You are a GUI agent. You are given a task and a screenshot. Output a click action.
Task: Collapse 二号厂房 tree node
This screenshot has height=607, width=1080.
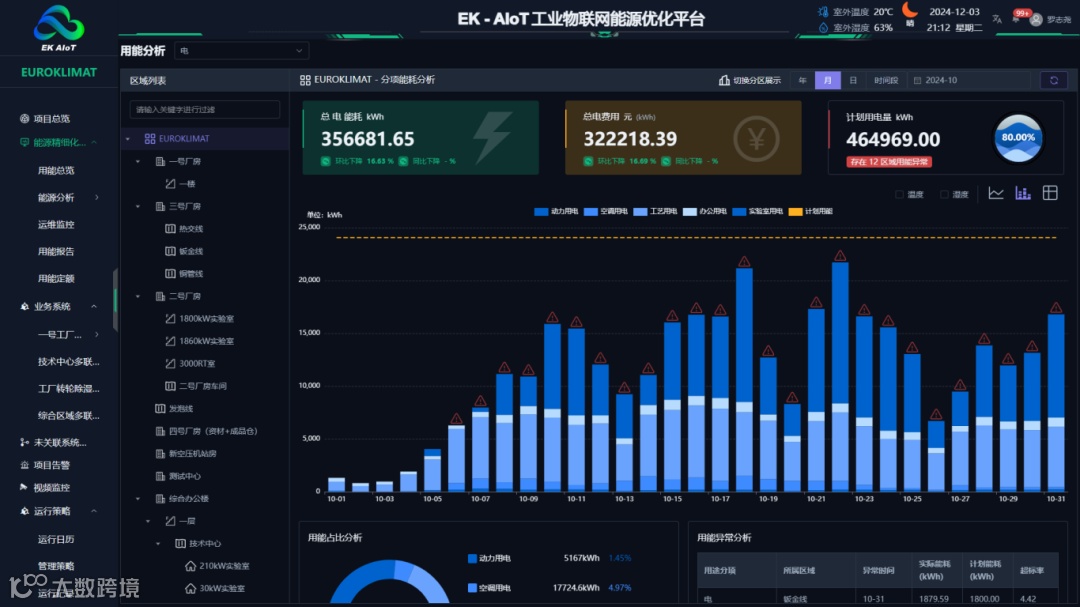138,296
